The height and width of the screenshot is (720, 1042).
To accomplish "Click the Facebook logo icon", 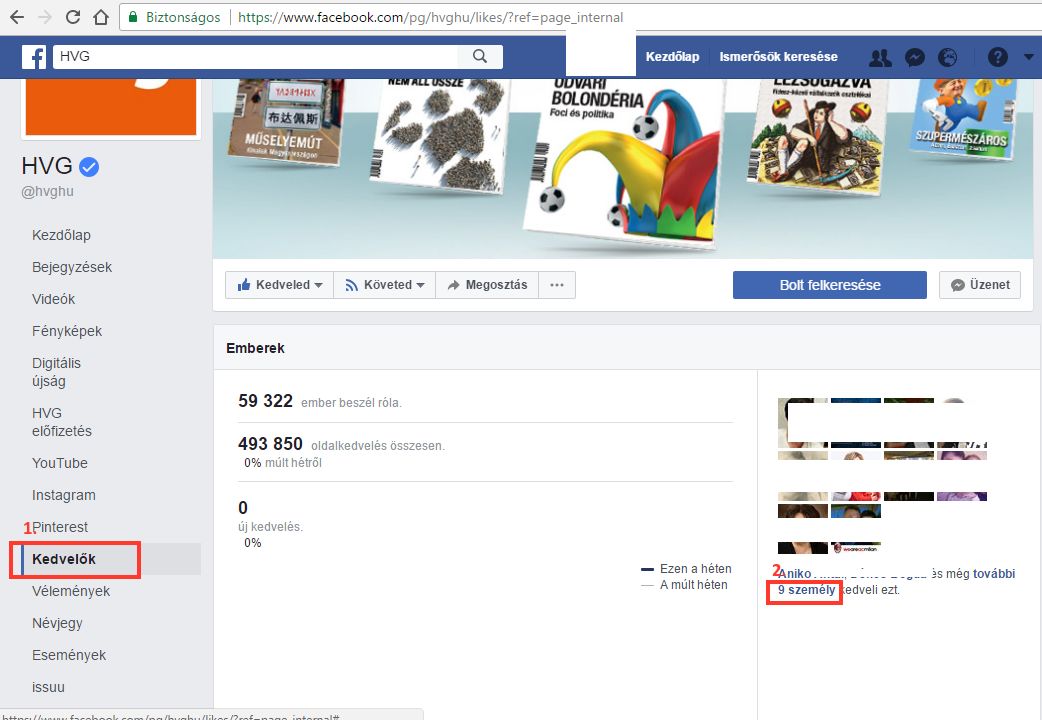I will (x=34, y=57).
